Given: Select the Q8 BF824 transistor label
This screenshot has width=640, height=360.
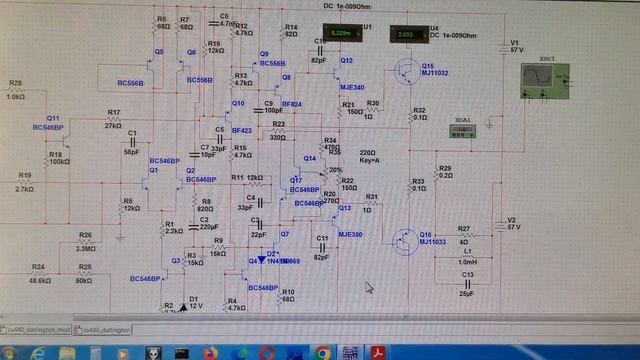Looking at the screenshot, I should coord(291,91).
